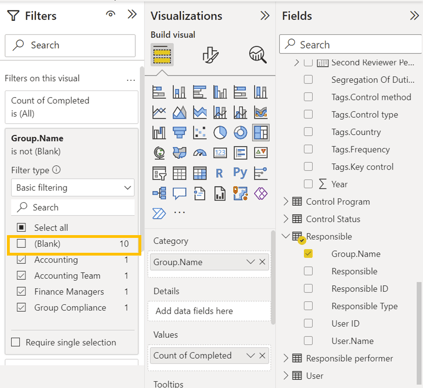Pick the Line chart visual
Screen dimensions: 423x388
point(159,113)
